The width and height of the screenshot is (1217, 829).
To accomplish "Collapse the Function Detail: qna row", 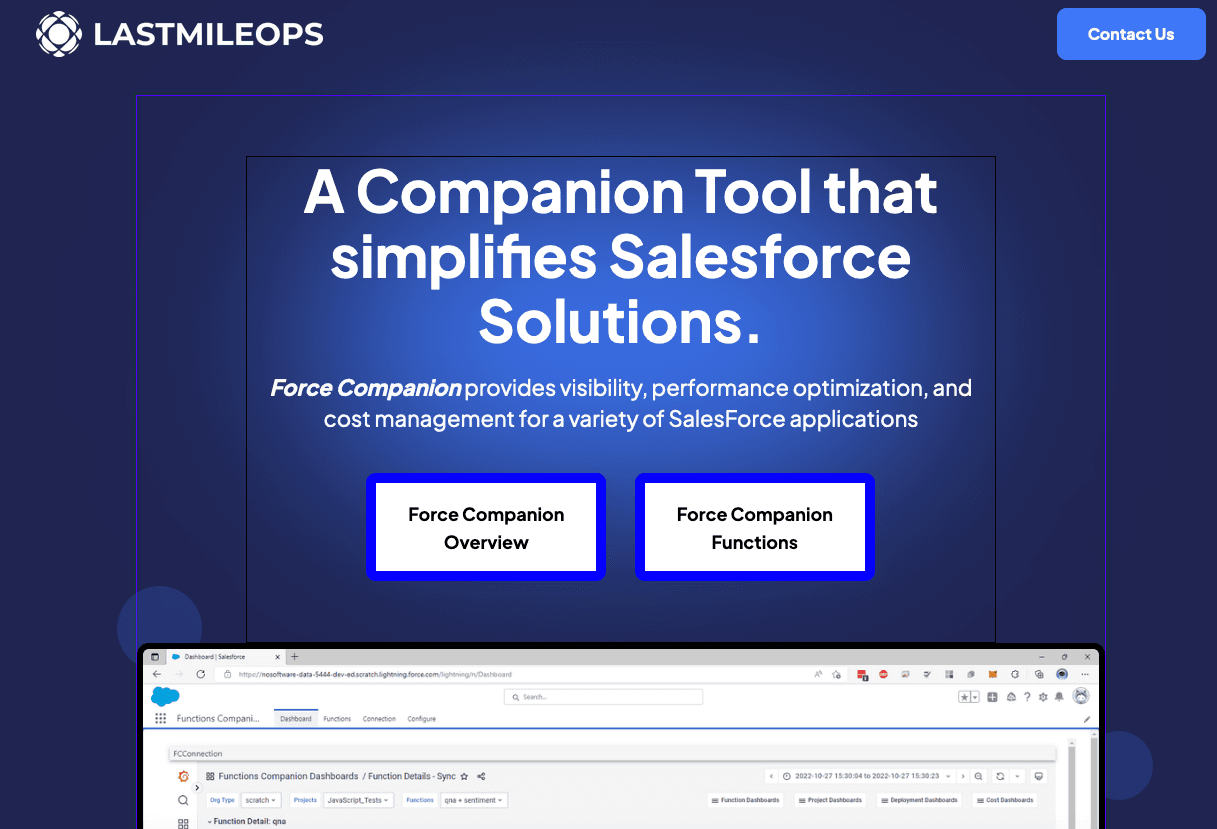I will click(x=247, y=821).
